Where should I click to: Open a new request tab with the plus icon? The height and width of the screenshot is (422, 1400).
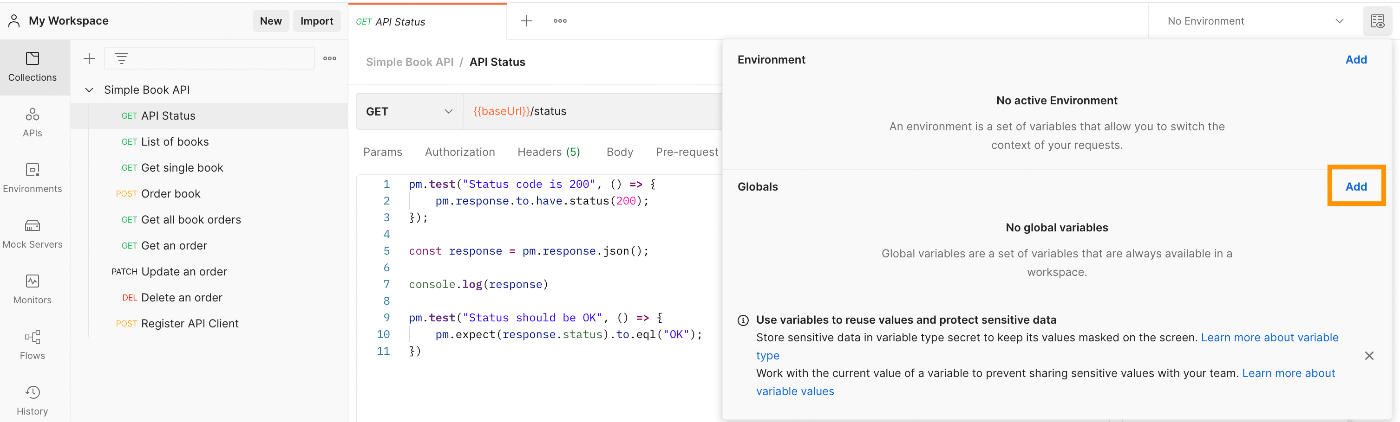point(526,20)
